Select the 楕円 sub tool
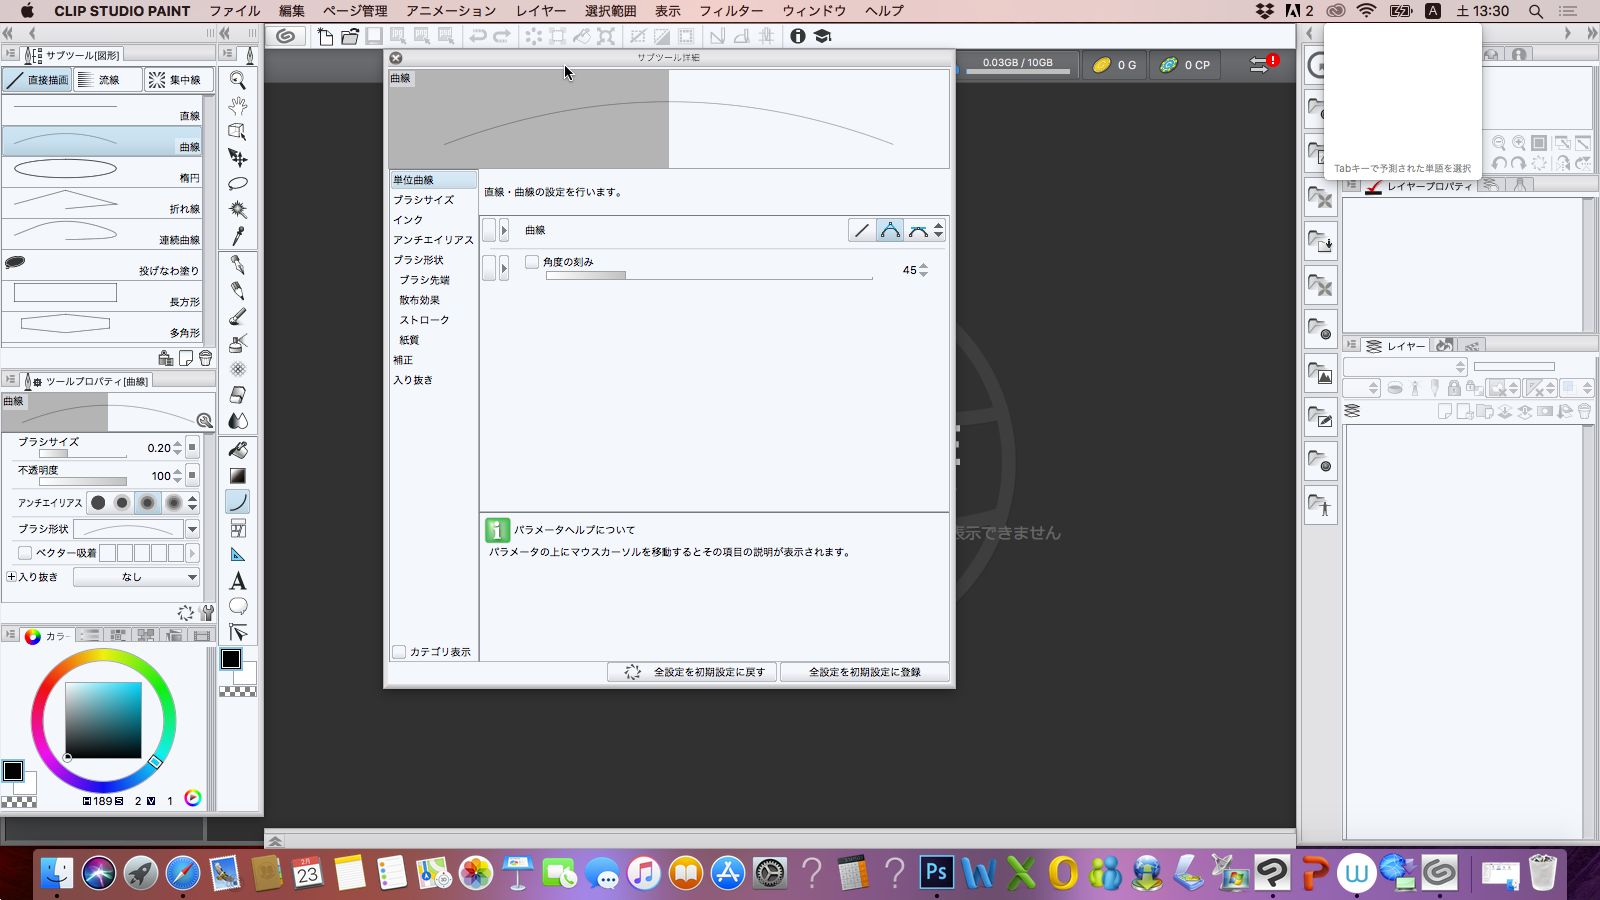The height and width of the screenshot is (900, 1600). pos(102,170)
